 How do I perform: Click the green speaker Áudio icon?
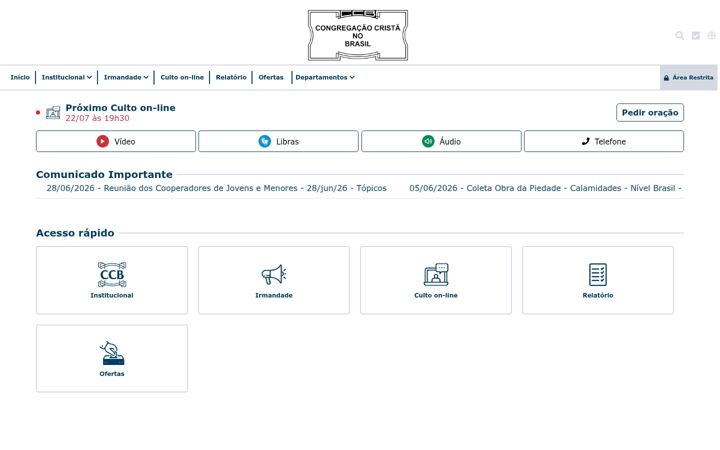point(428,141)
